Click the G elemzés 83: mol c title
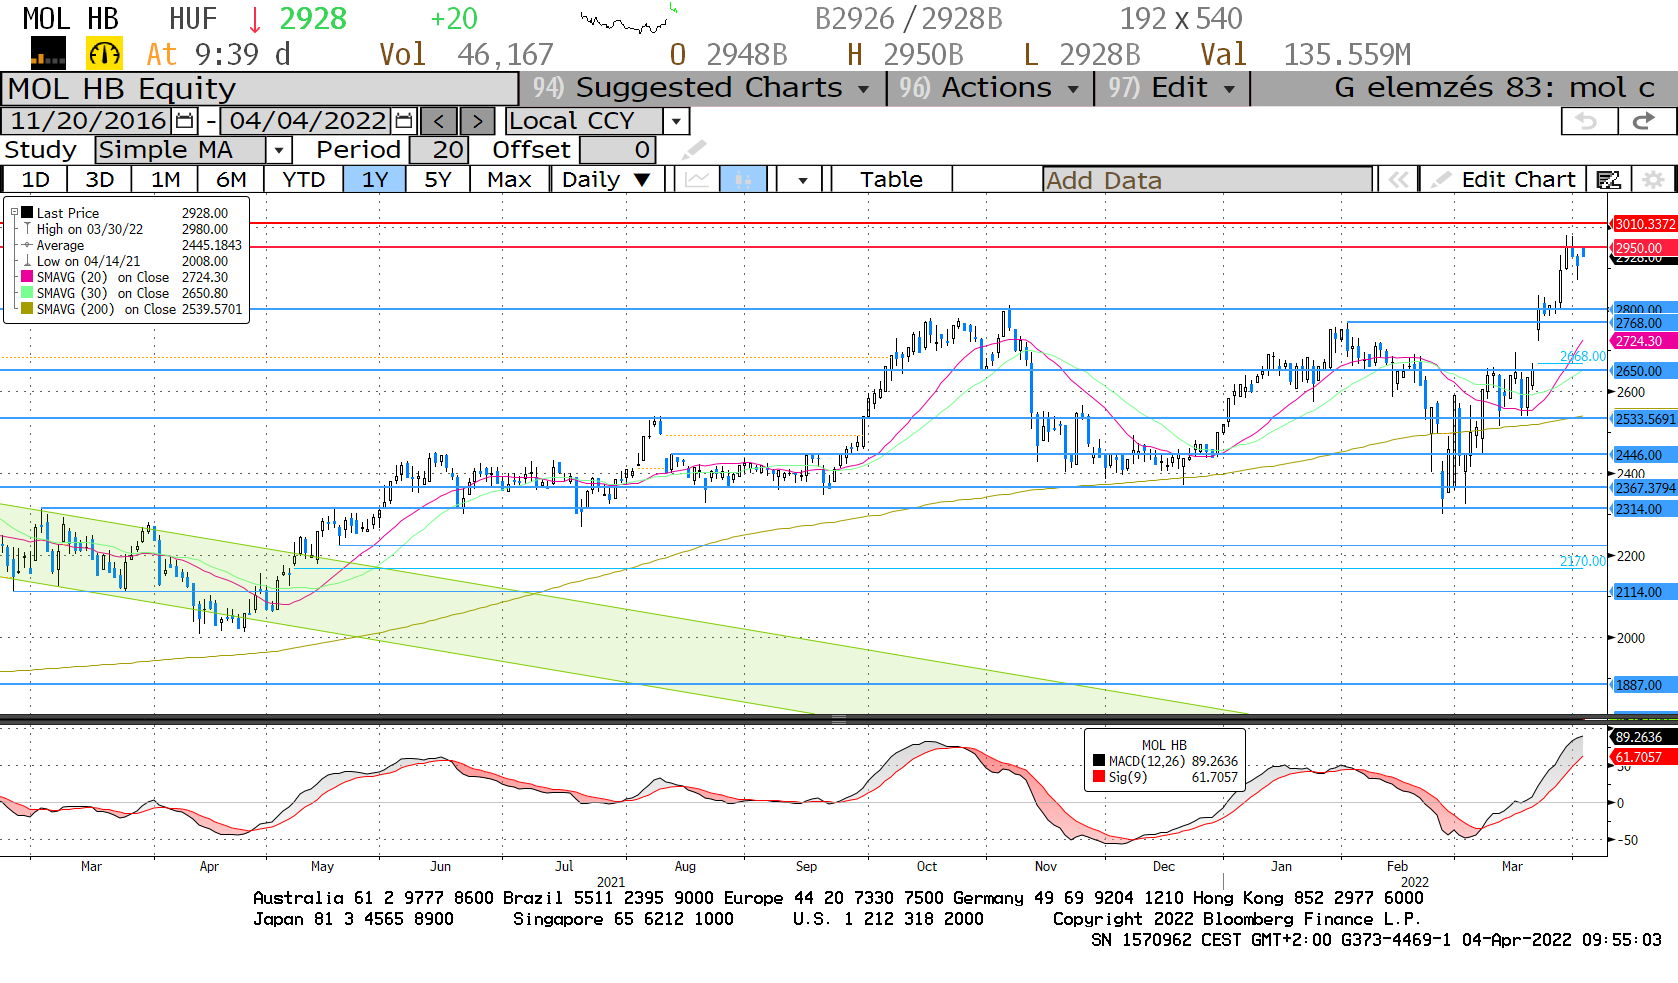This screenshot has height=983, width=1678. [x=1494, y=88]
